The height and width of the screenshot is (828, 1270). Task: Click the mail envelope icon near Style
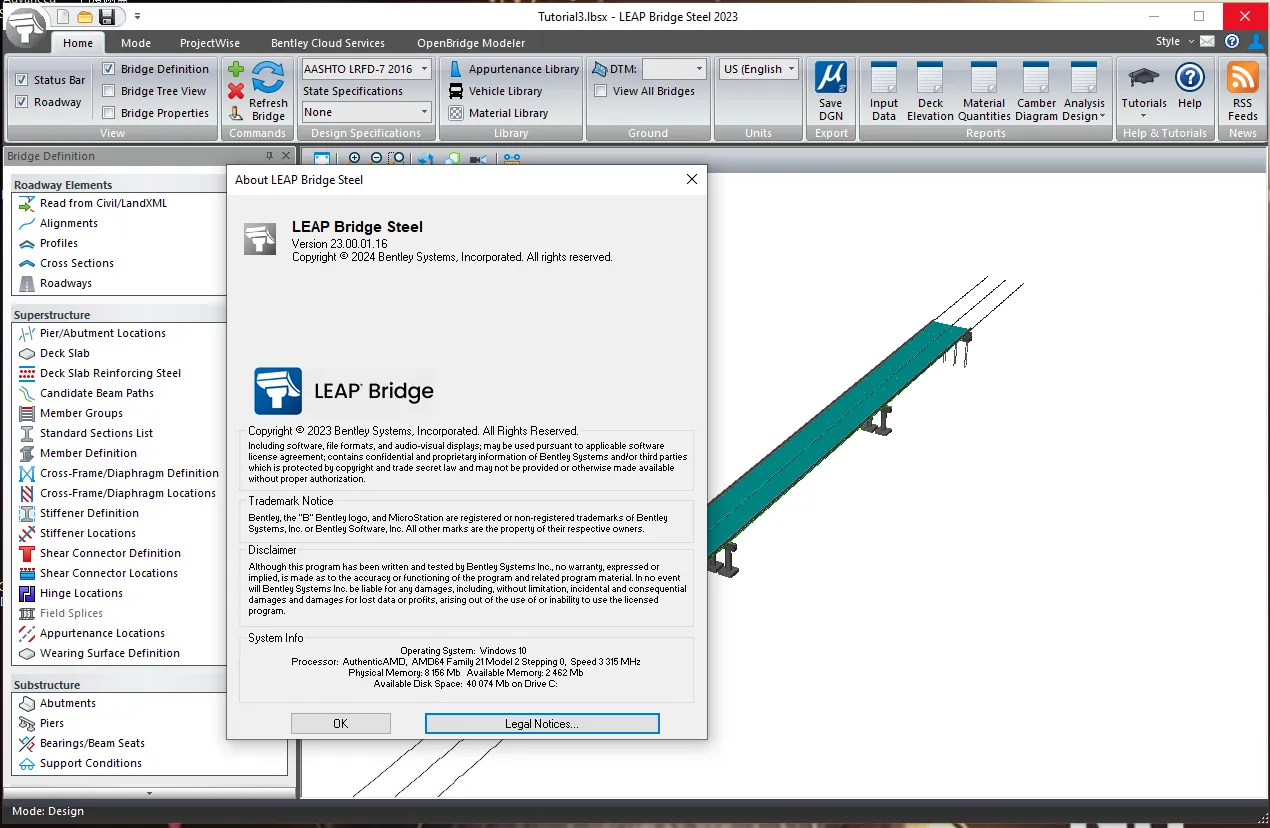pyautogui.click(x=1208, y=42)
